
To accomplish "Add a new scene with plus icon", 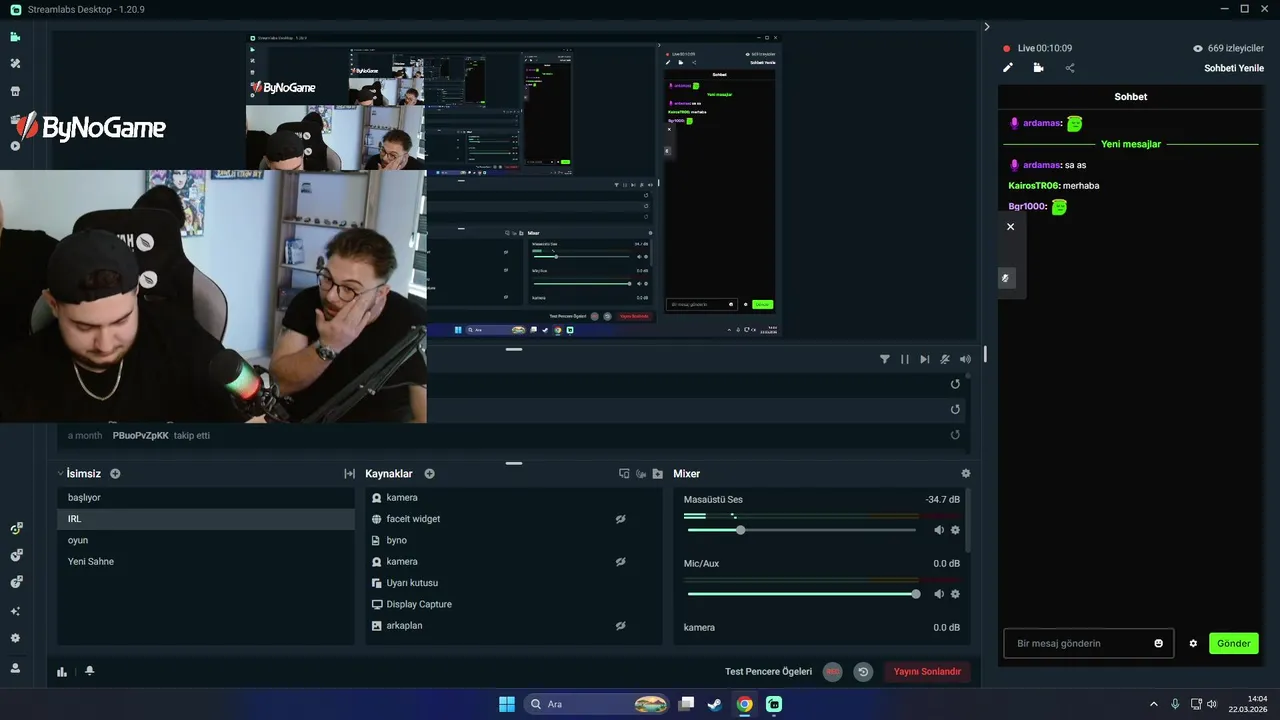I will pyautogui.click(x=115, y=474).
